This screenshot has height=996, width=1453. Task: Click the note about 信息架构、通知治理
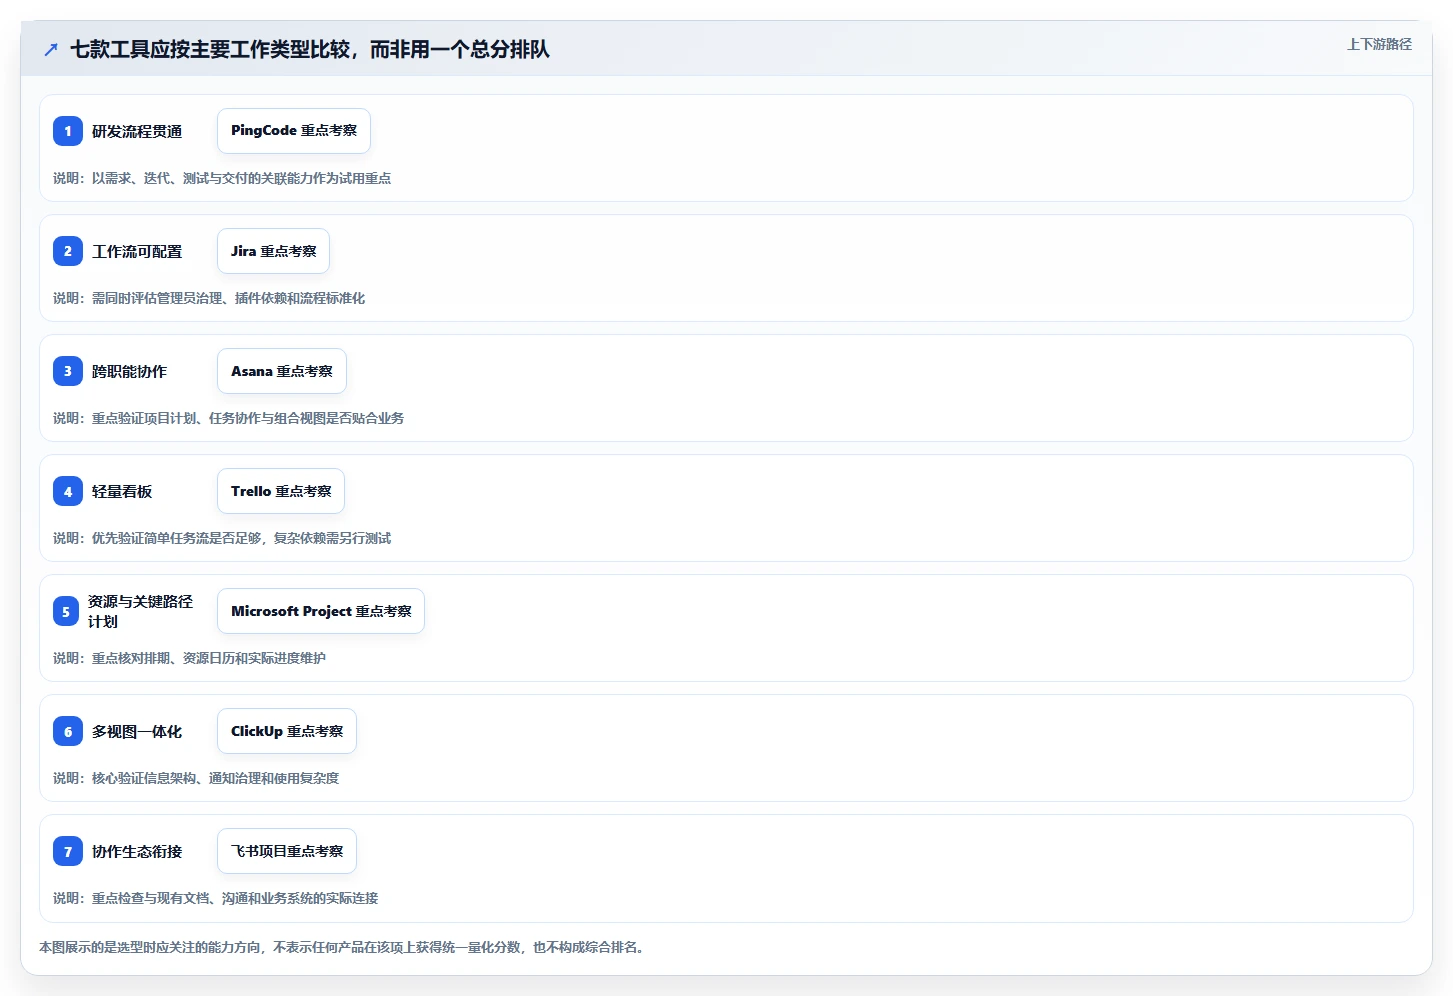pyautogui.click(x=196, y=778)
